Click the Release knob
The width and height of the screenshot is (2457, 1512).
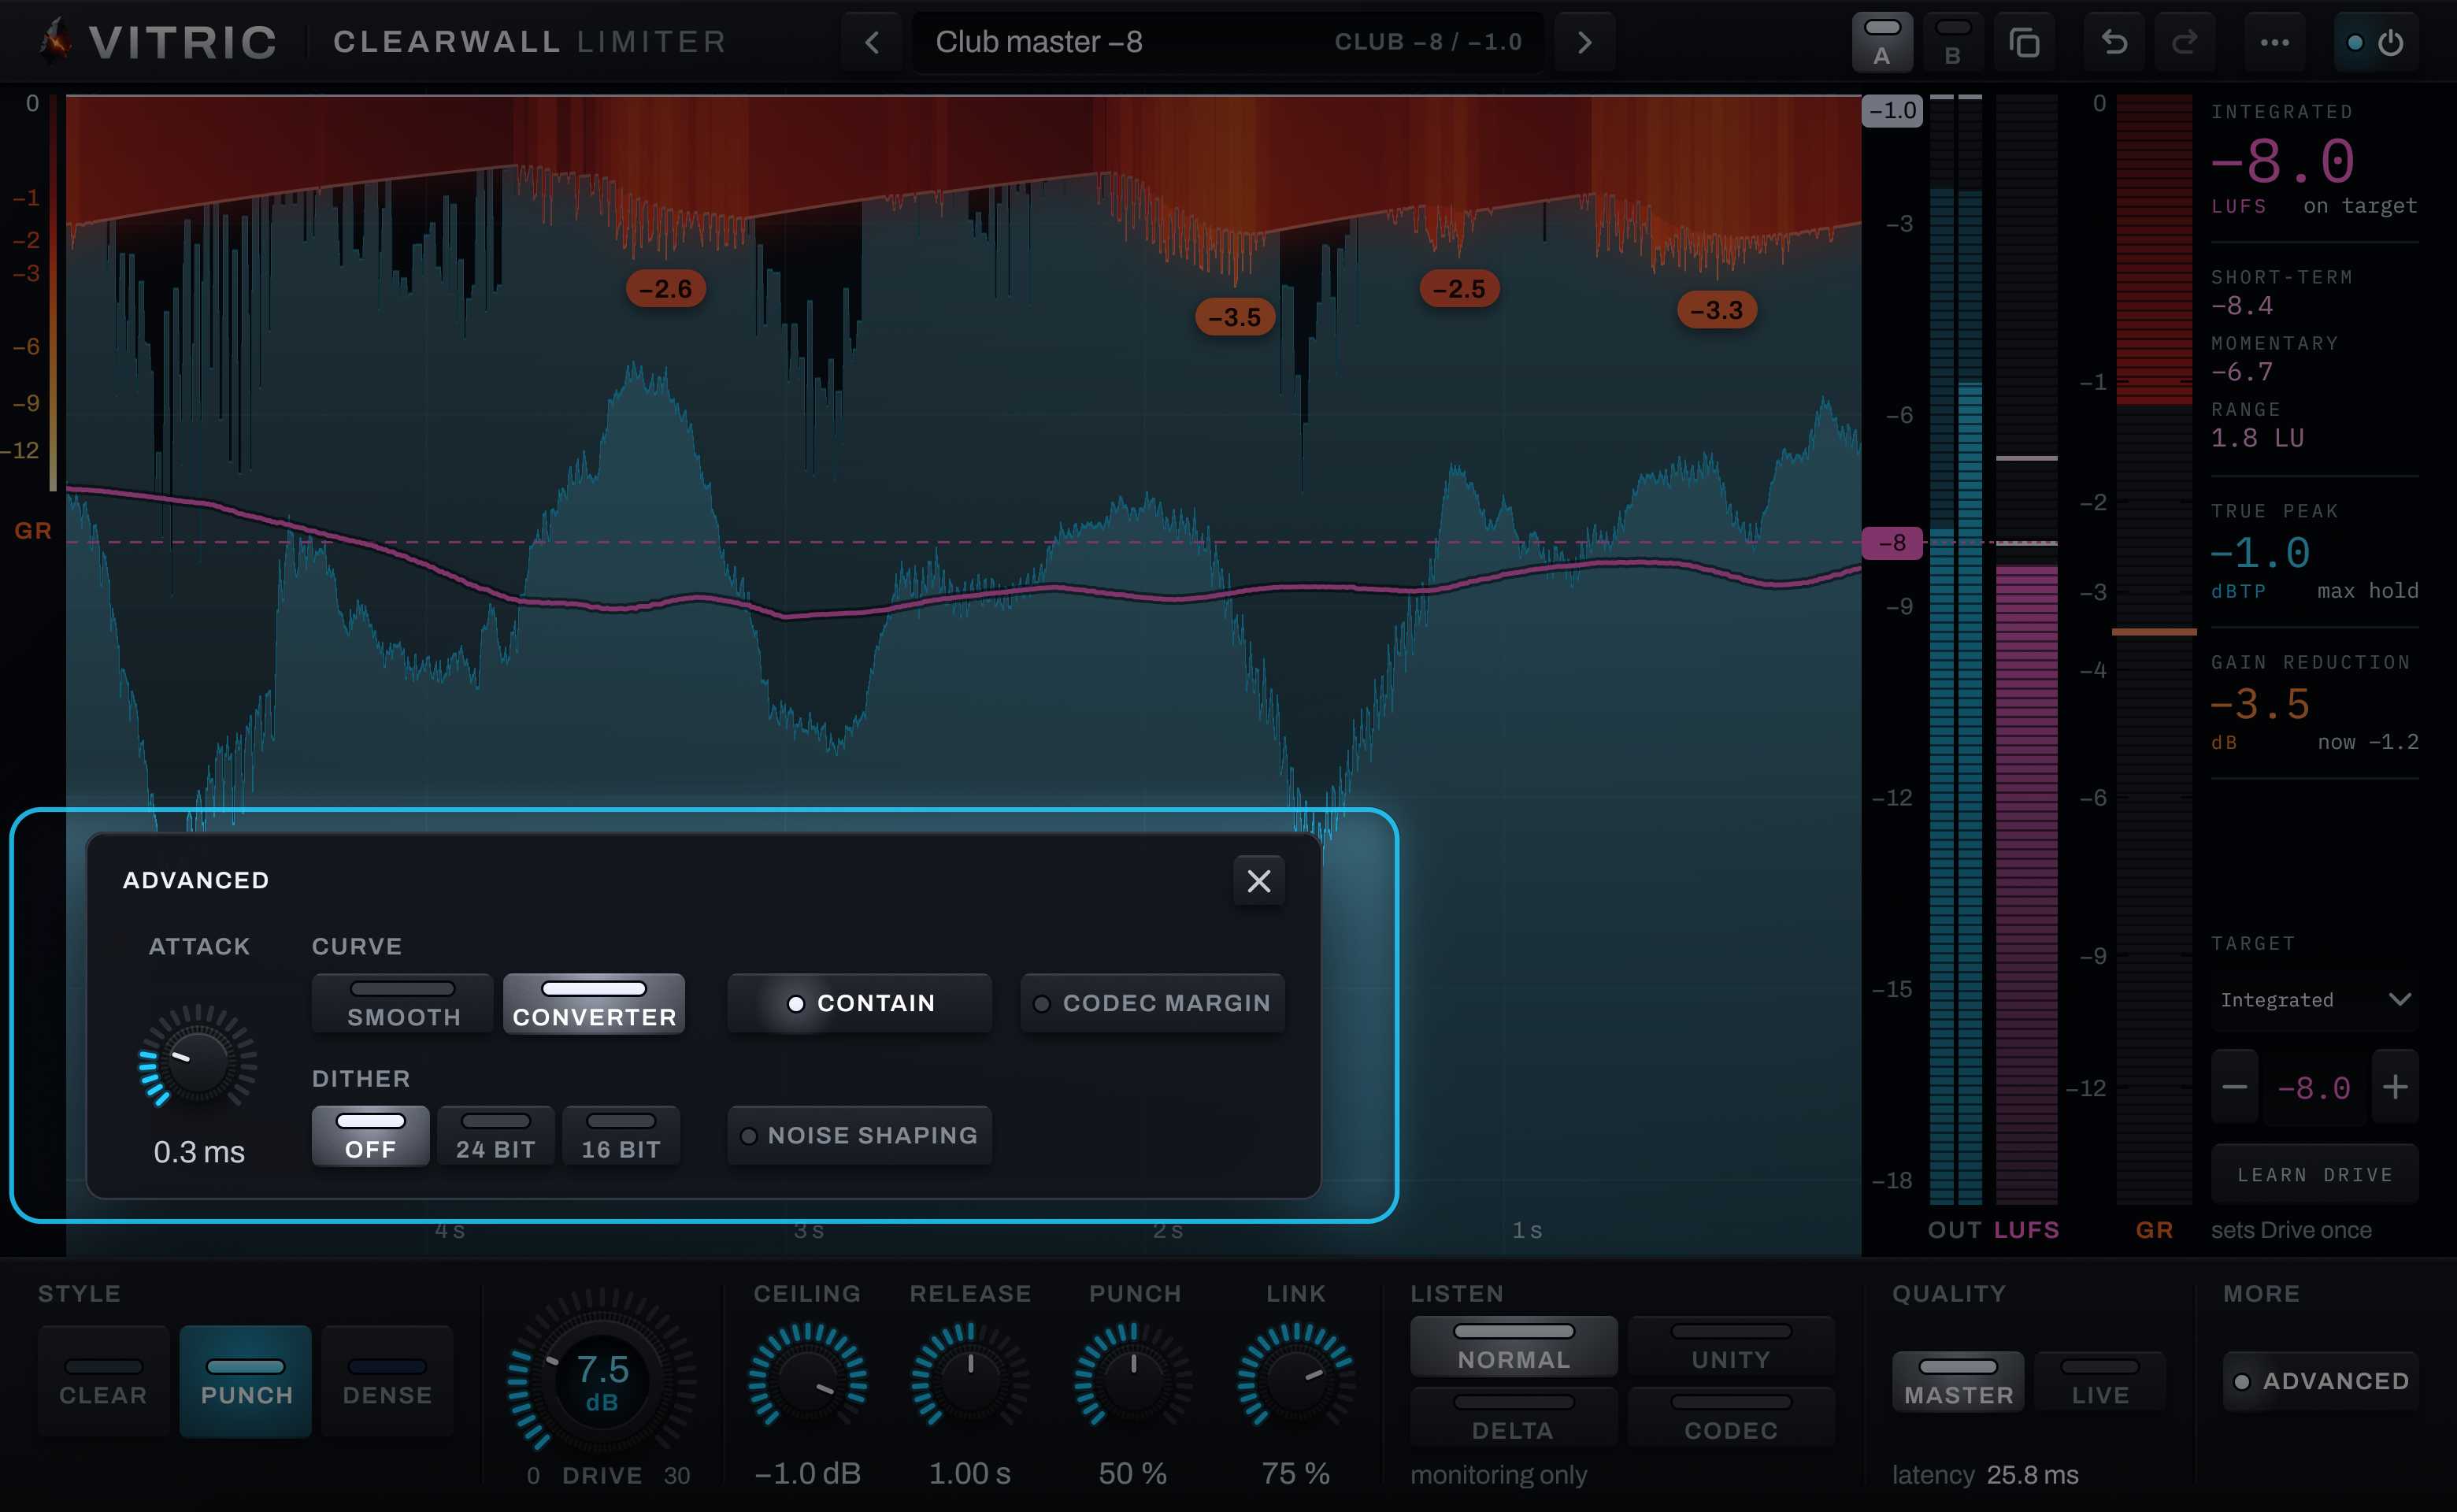(x=970, y=1382)
